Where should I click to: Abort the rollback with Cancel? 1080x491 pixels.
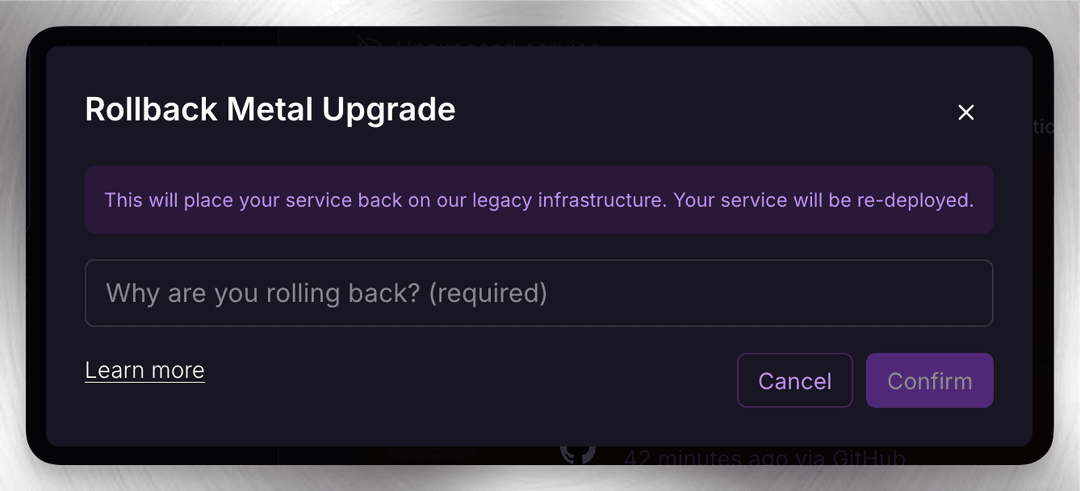tap(794, 381)
